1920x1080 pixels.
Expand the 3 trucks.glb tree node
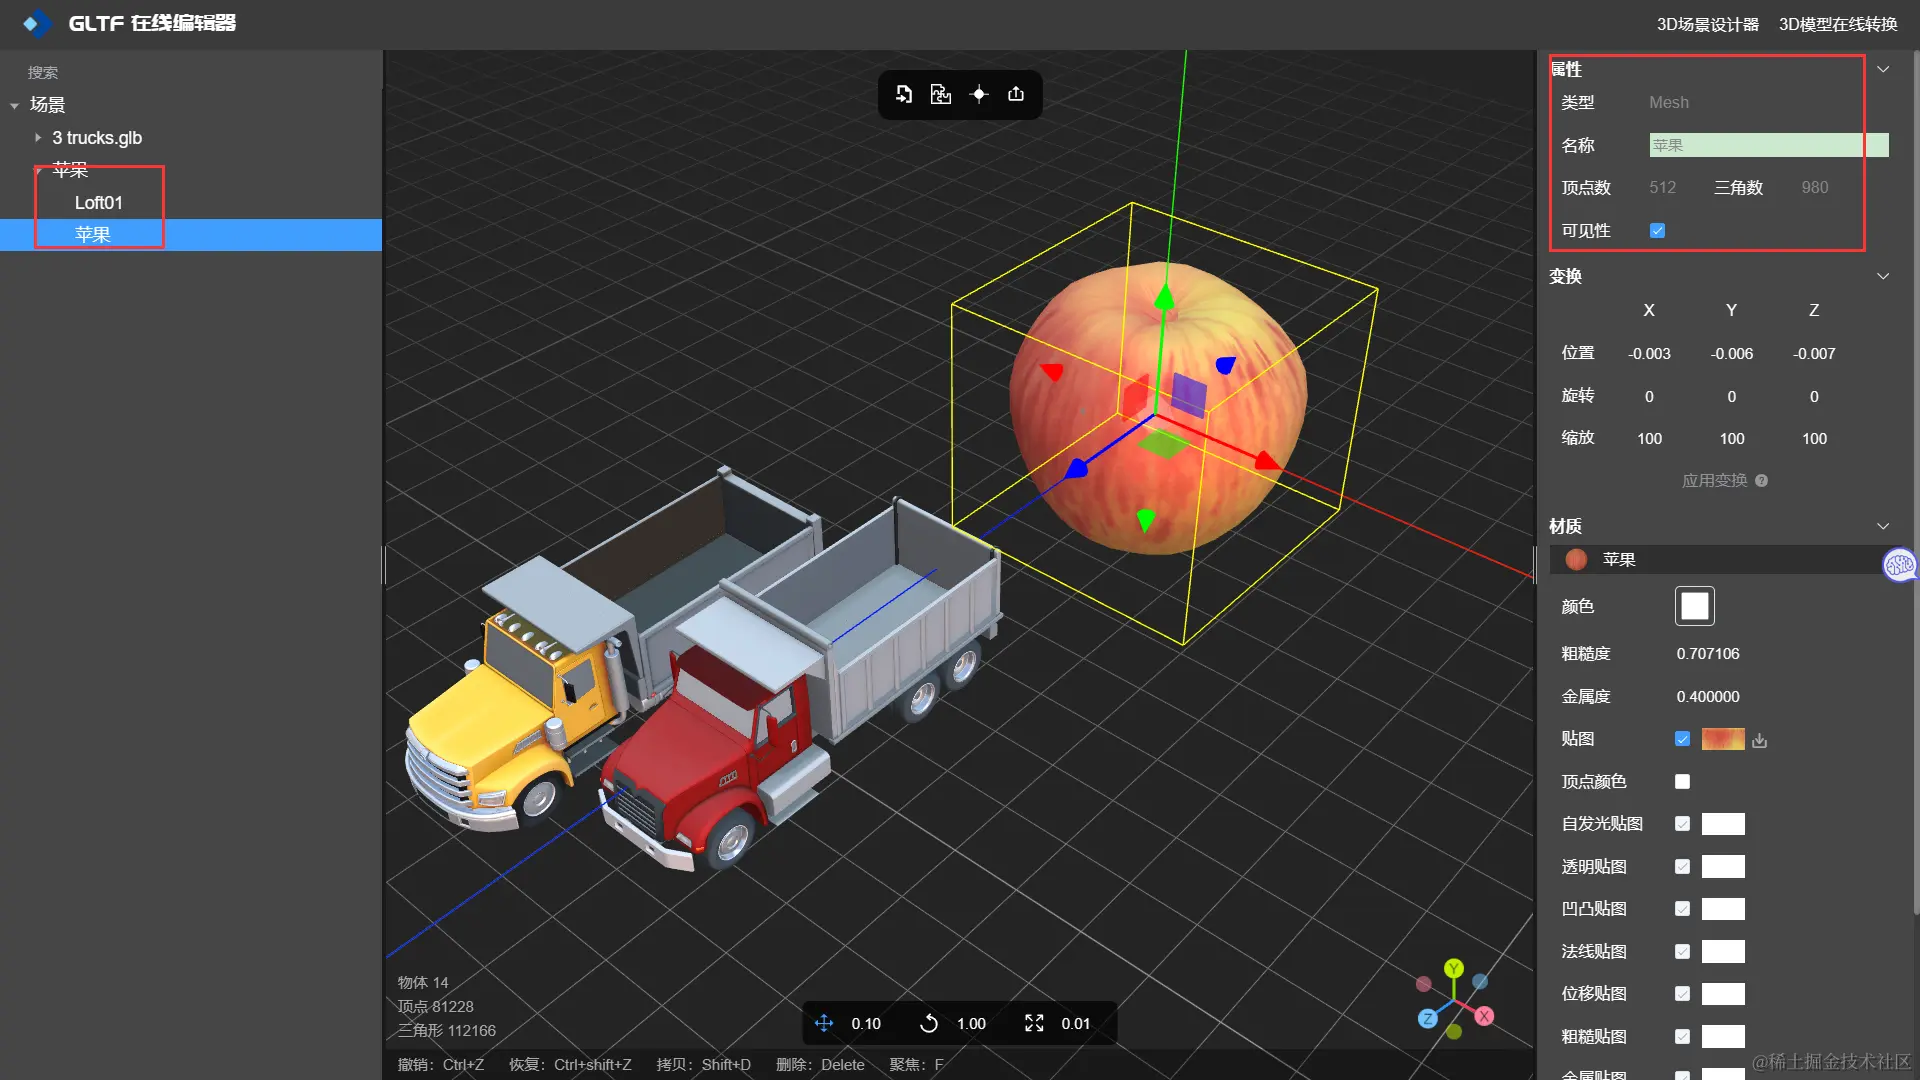pos(38,138)
